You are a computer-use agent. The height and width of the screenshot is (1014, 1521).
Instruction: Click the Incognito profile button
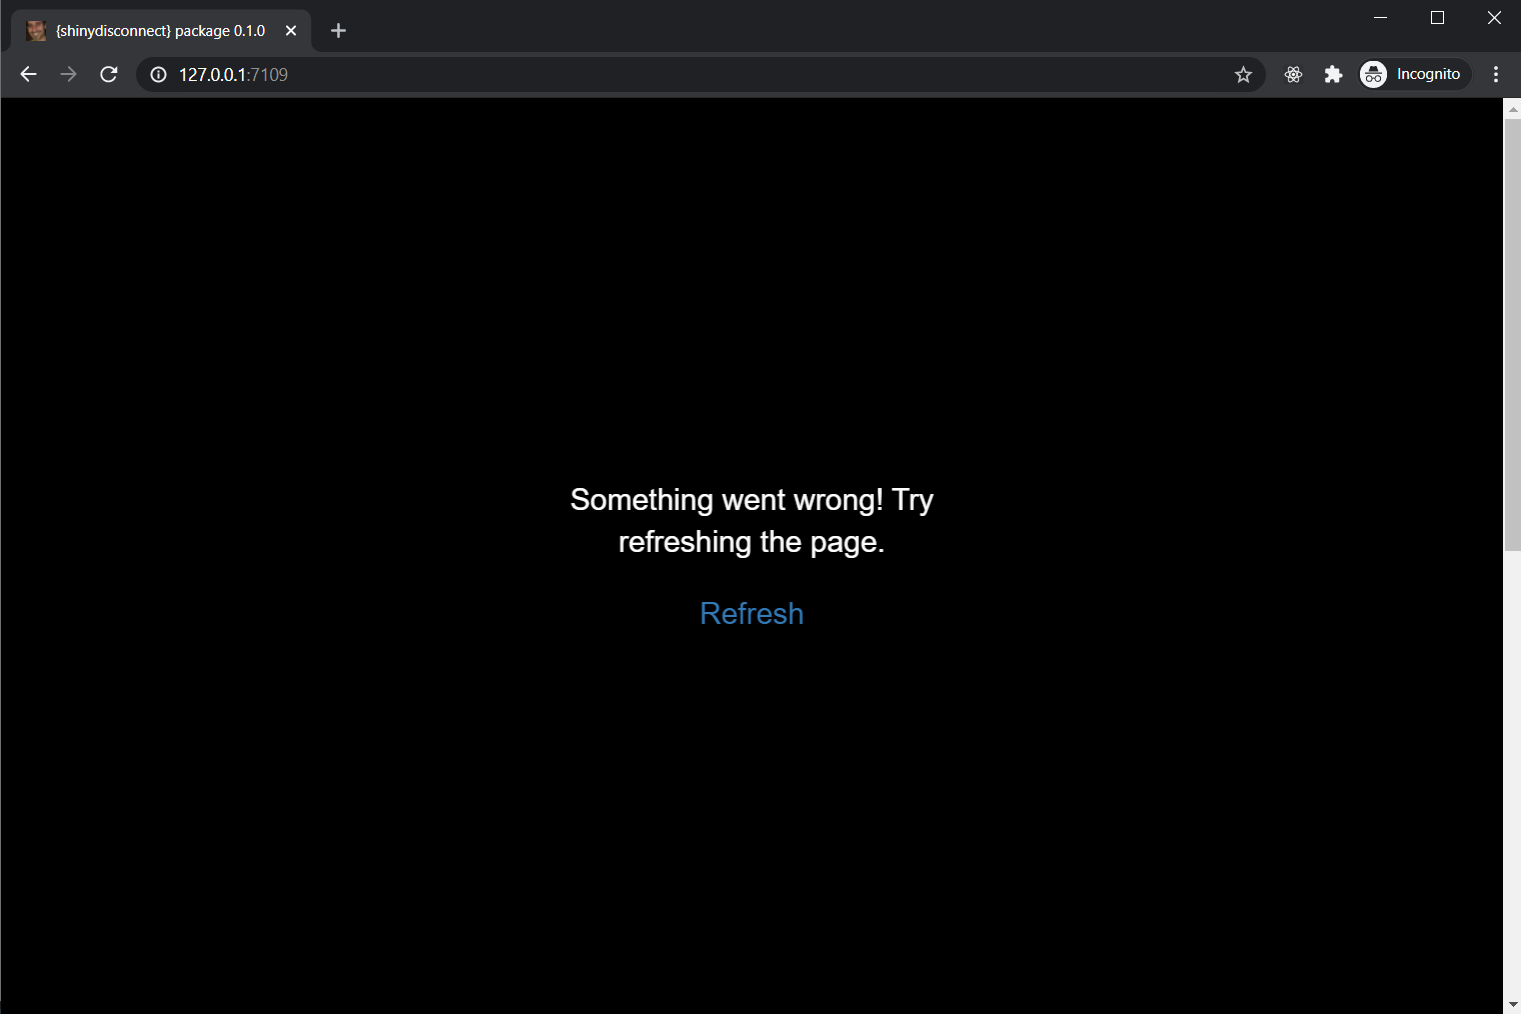(1413, 74)
